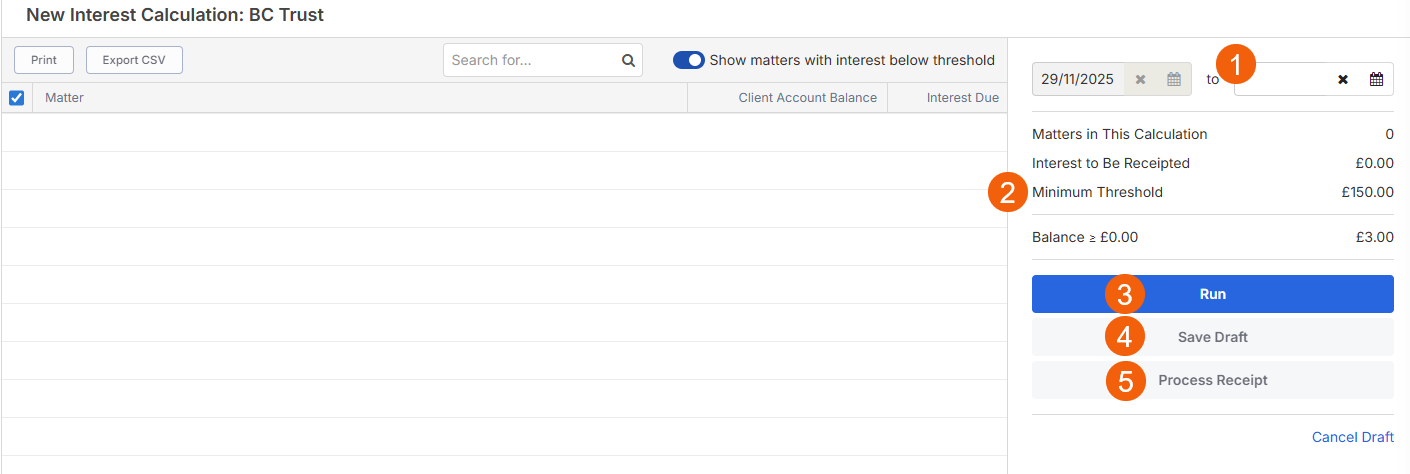Export the list with Export CSV
This screenshot has height=474, width=1410.
point(134,60)
